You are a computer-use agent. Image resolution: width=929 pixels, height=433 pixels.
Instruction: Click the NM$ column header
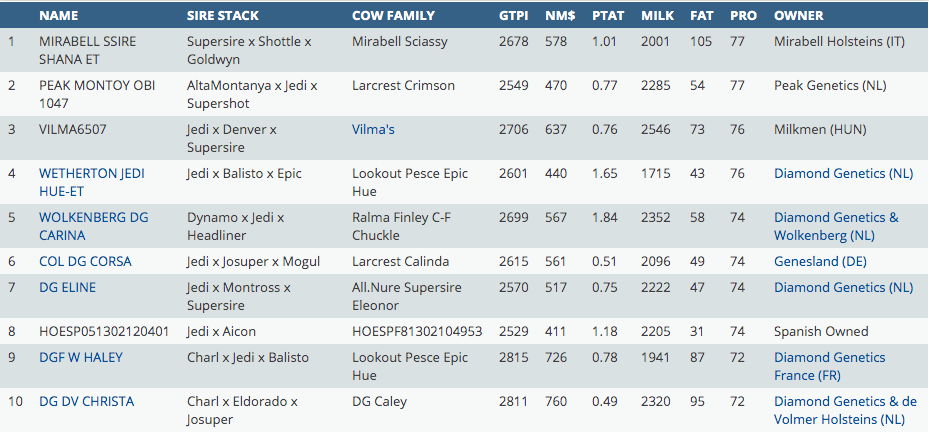coord(560,16)
